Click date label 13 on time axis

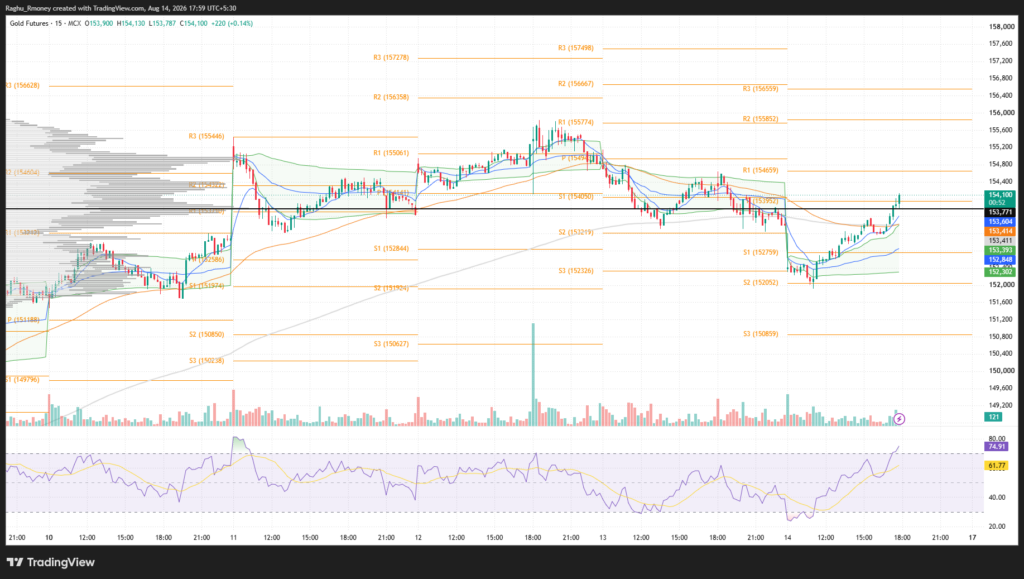603,538
